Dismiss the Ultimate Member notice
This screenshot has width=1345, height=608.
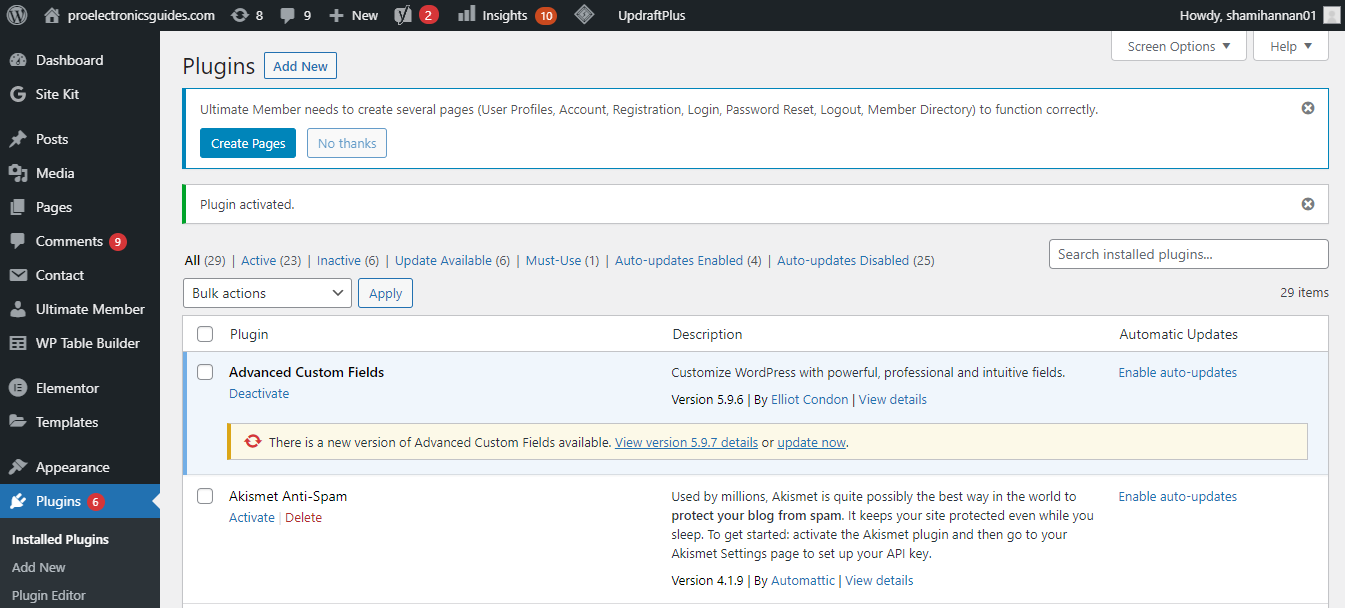(x=1307, y=108)
